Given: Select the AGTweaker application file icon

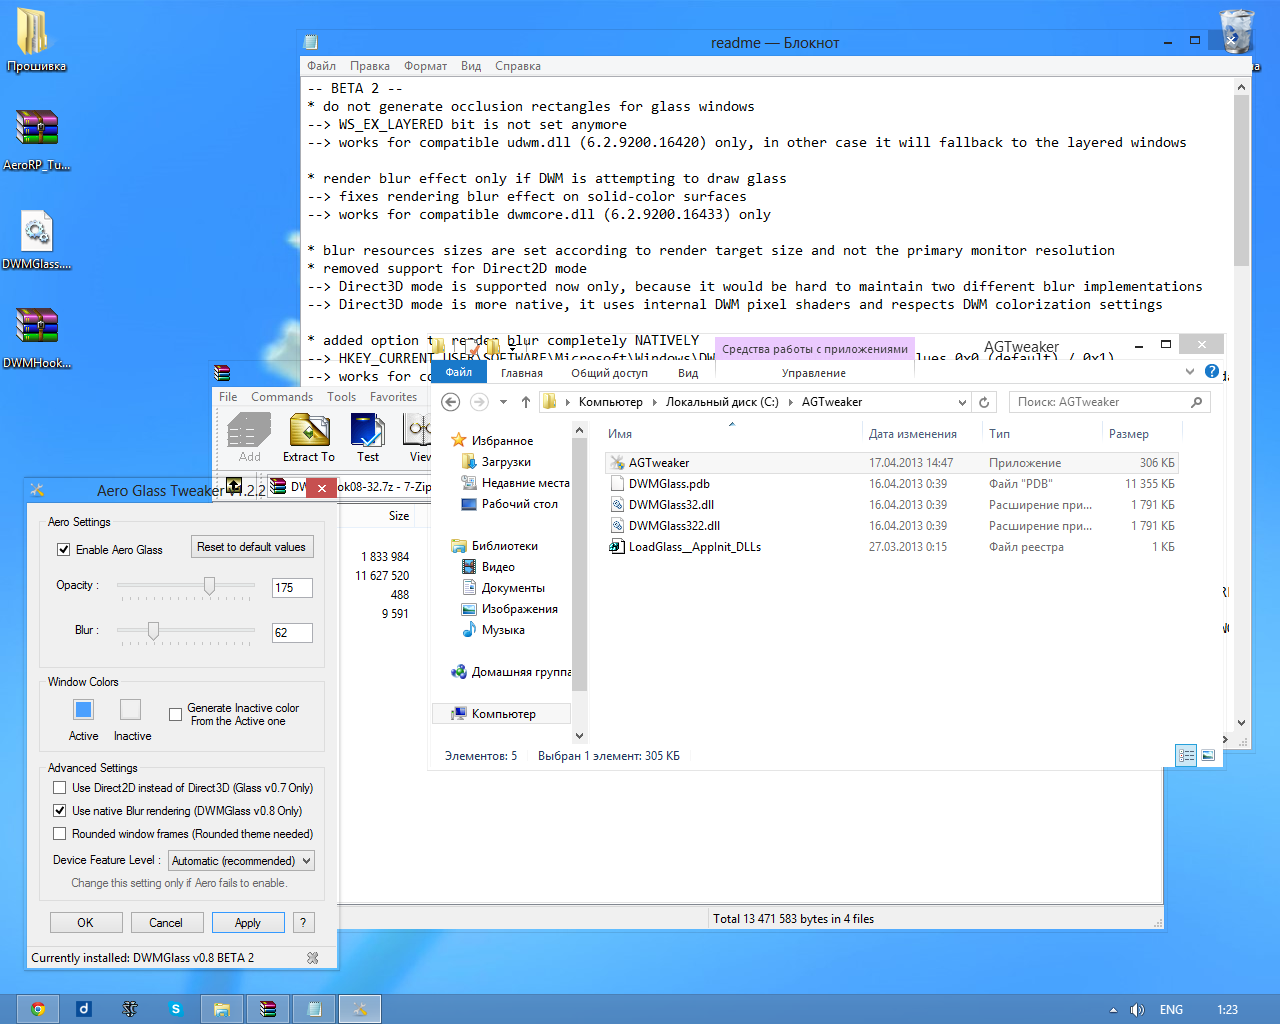Looking at the screenshot, I should 618,463.
